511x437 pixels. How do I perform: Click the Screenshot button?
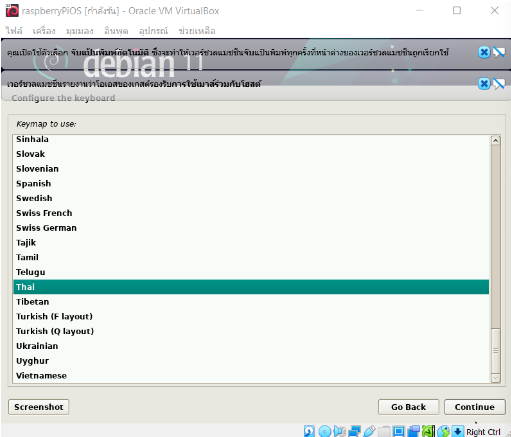[x=39, y=407]
